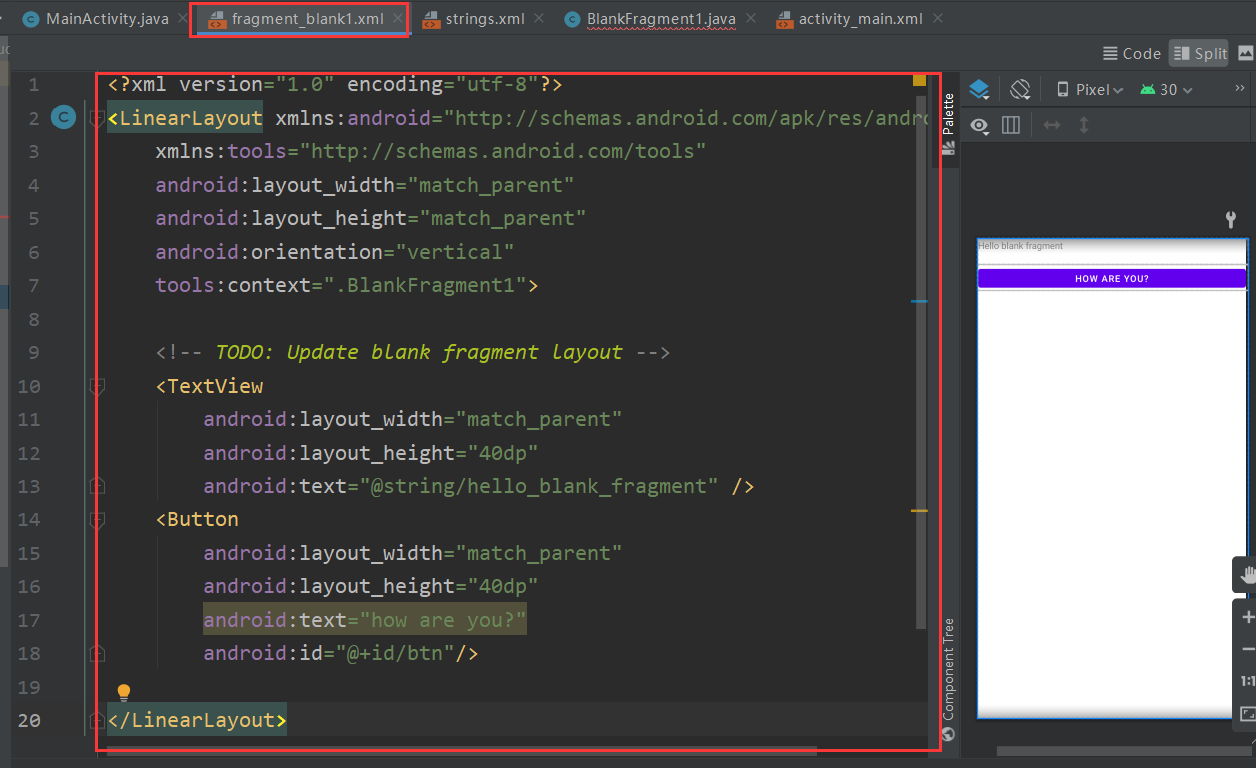Click the xmlns:tools attribute line
The width and height of the screenshot is (1256, 768).
(x=431, y=152)
